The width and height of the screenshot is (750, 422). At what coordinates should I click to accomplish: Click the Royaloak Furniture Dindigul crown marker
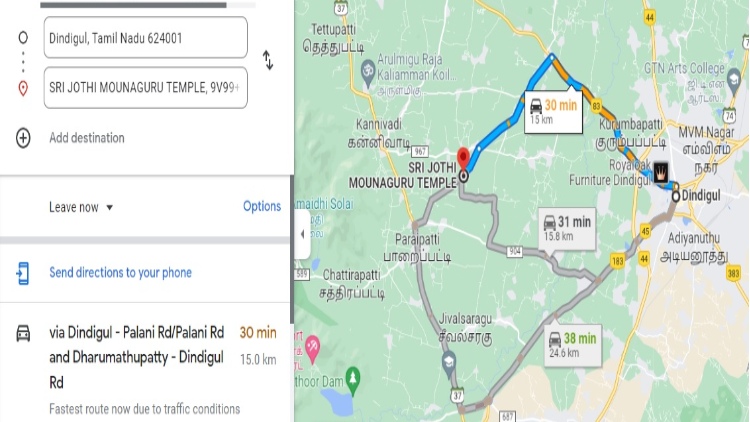(x=661, y=172)
